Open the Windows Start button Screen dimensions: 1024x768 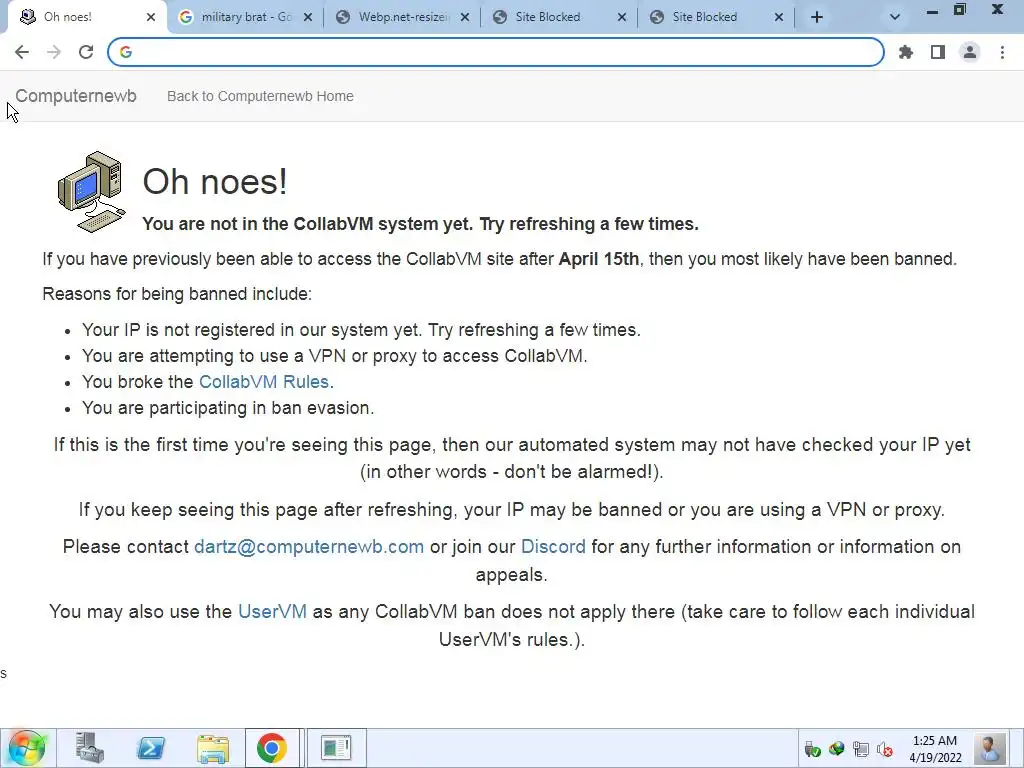click(x=27, y=748)
